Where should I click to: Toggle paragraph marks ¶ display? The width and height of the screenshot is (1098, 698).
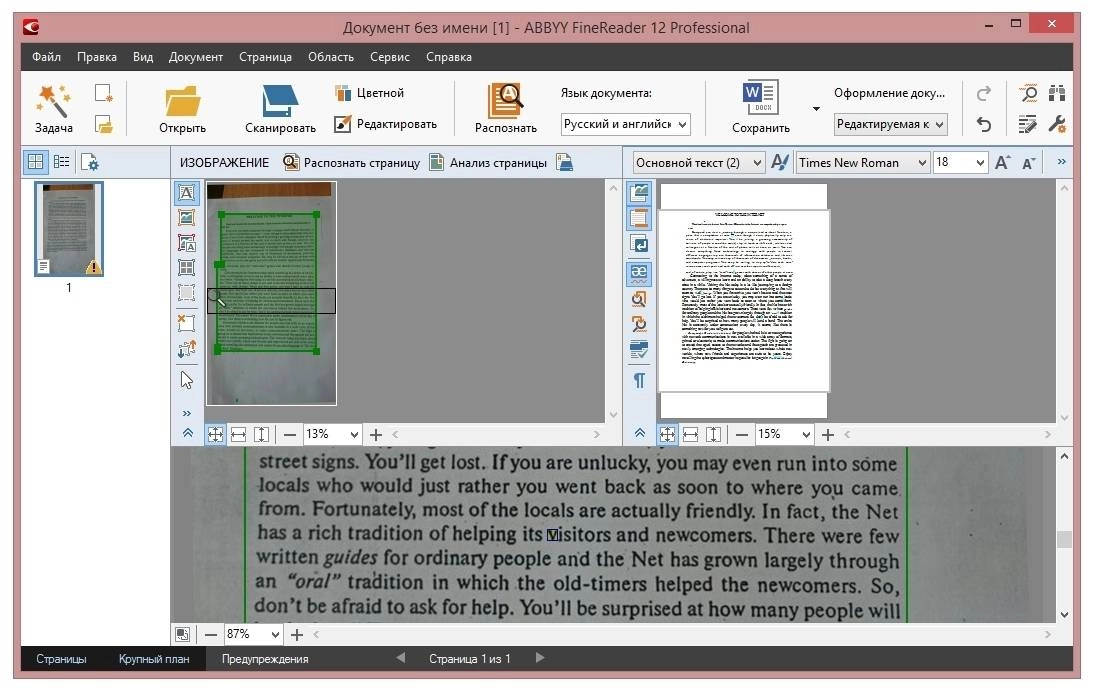click(x=639, y=380)
